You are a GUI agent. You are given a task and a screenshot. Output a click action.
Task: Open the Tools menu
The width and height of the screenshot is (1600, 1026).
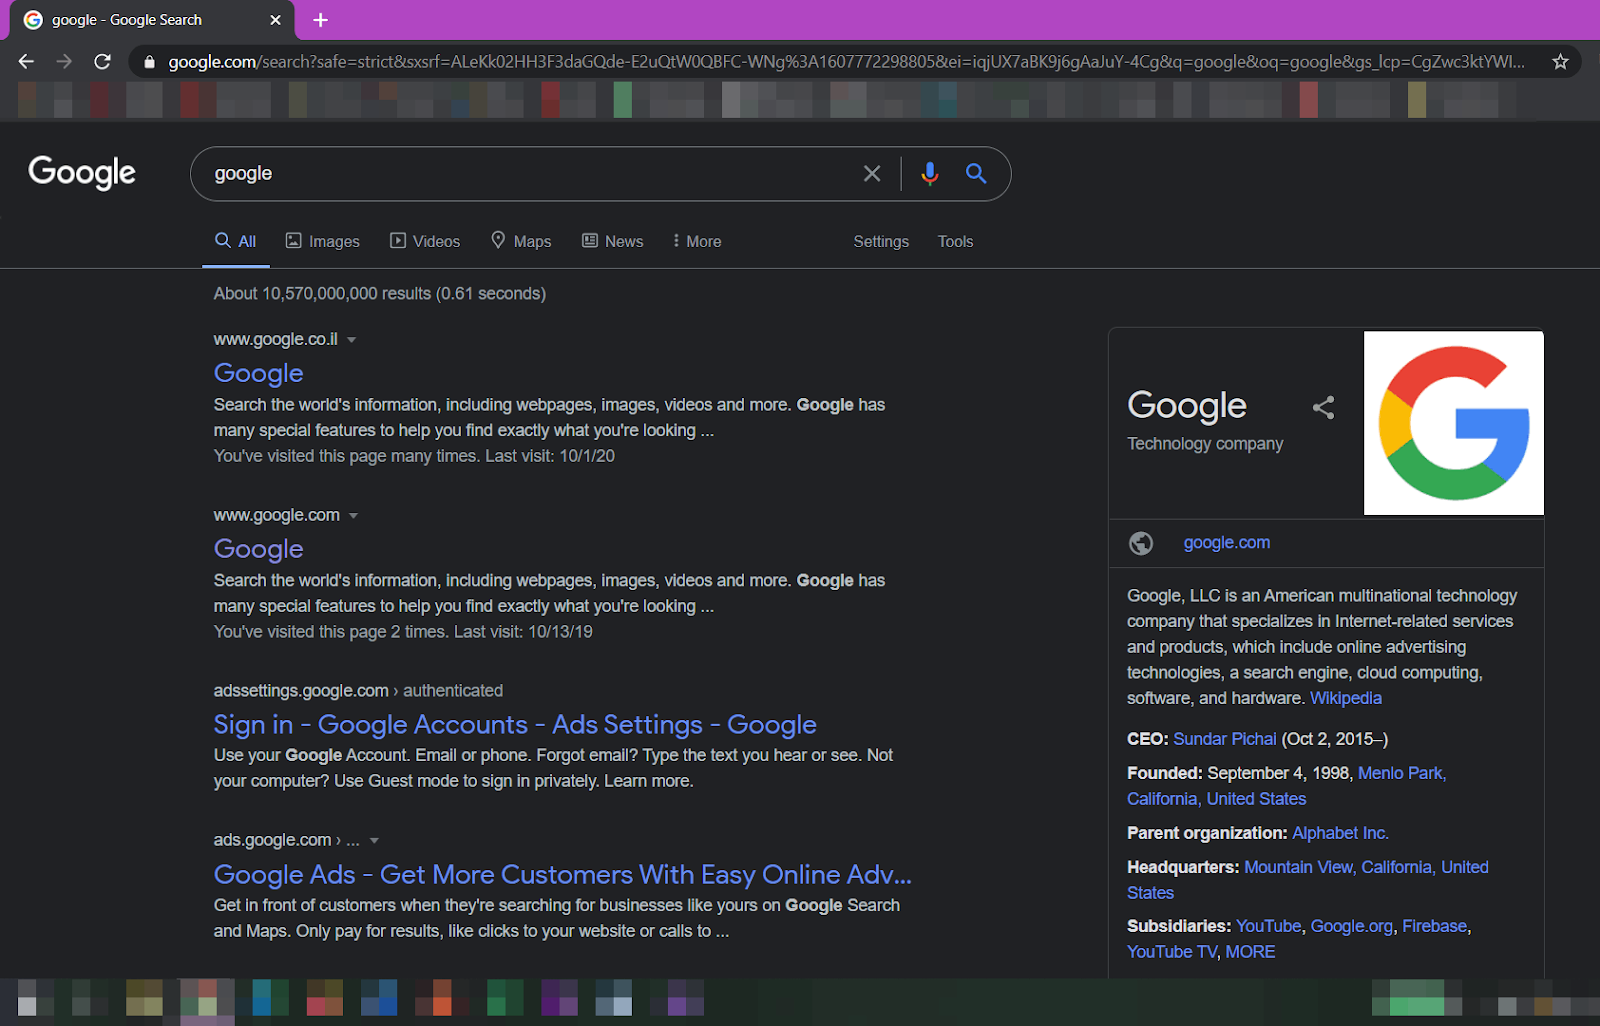coord(954,241)
